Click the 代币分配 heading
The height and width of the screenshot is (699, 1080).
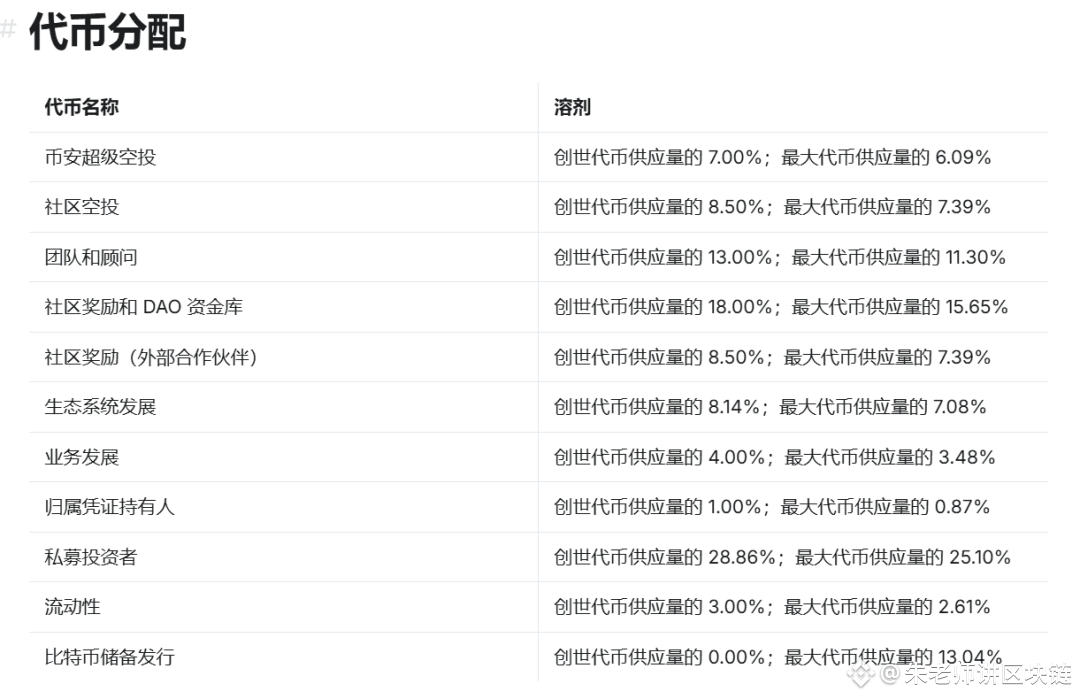click(x=107, y=32)
